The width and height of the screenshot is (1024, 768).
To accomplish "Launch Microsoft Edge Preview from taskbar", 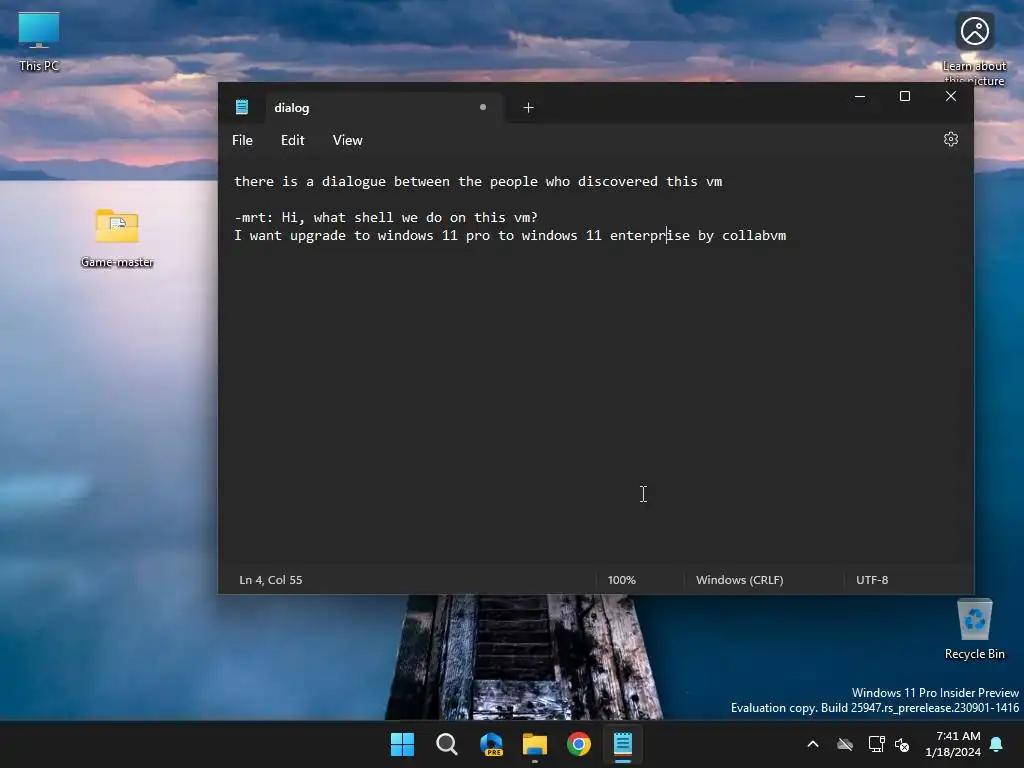I will [x=491, y=744].
